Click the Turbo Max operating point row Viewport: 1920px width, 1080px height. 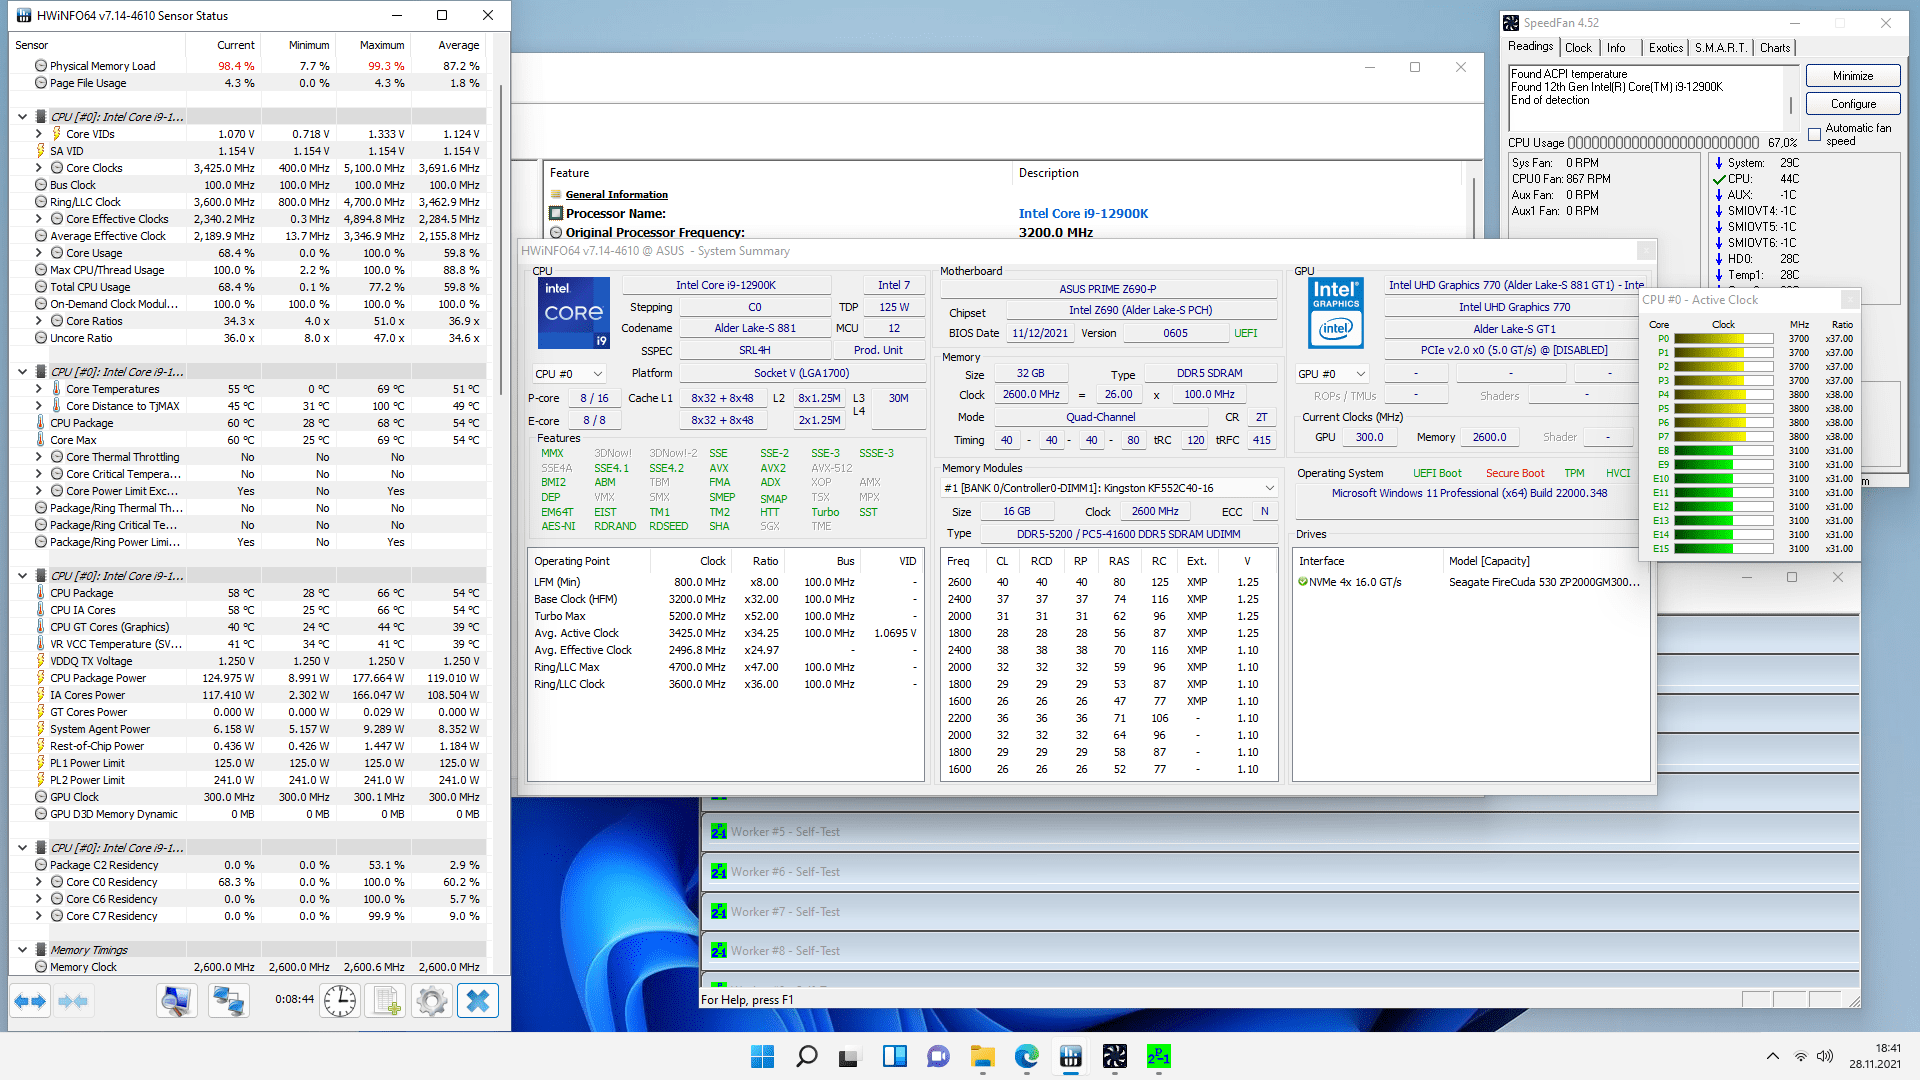point(725,616)
